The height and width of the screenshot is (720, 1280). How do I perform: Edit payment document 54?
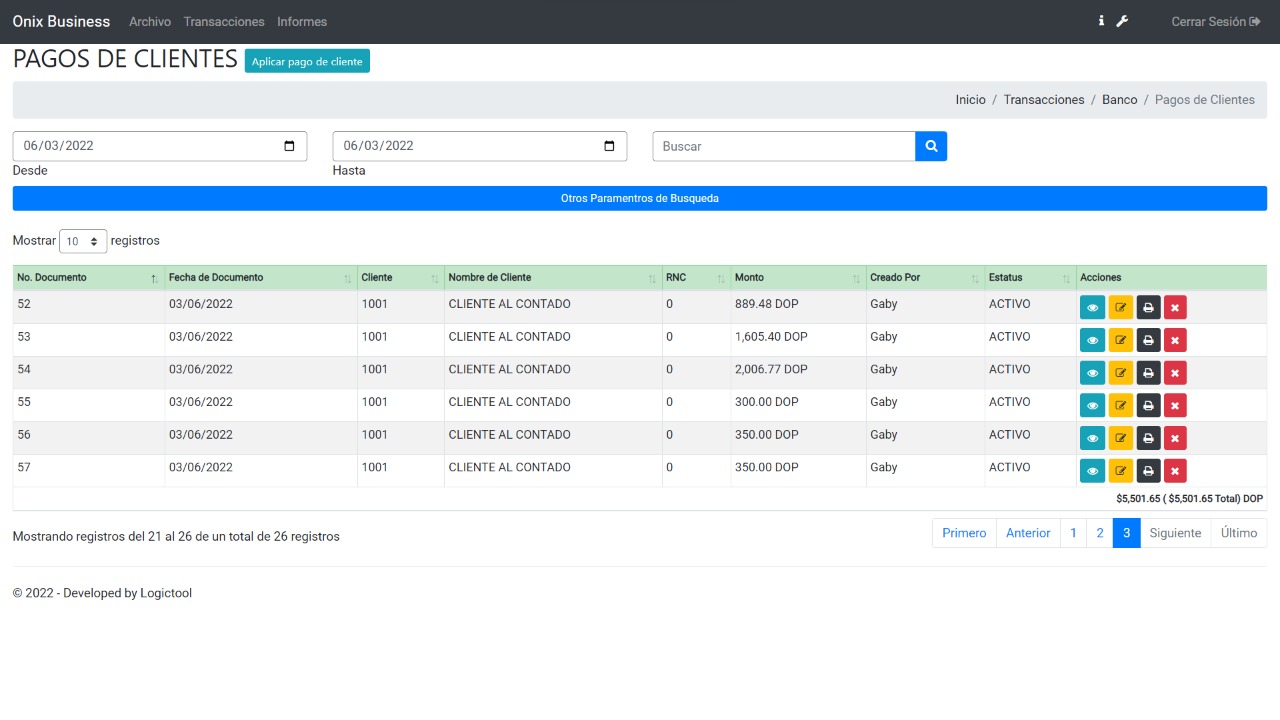(1120, 373)
